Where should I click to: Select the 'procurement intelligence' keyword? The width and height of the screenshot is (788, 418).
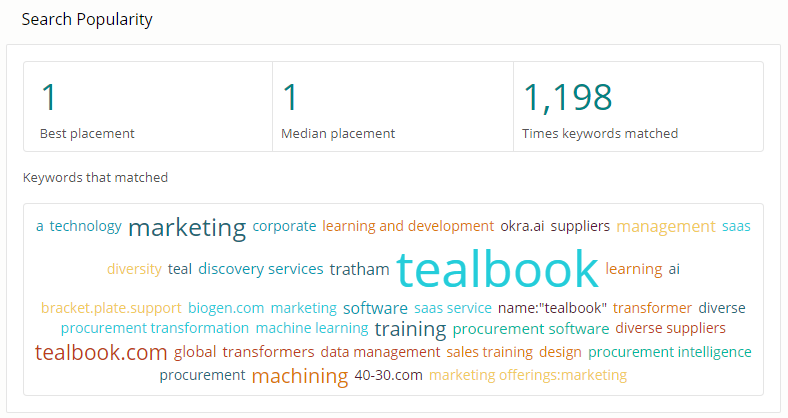pos(670,352)
